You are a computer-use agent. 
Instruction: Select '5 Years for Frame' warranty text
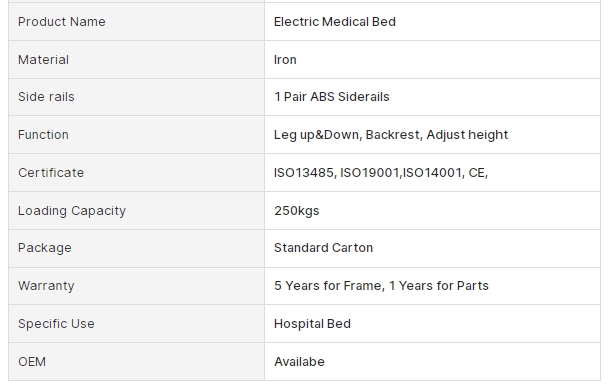pyautogui.click(x=328, y=286)
